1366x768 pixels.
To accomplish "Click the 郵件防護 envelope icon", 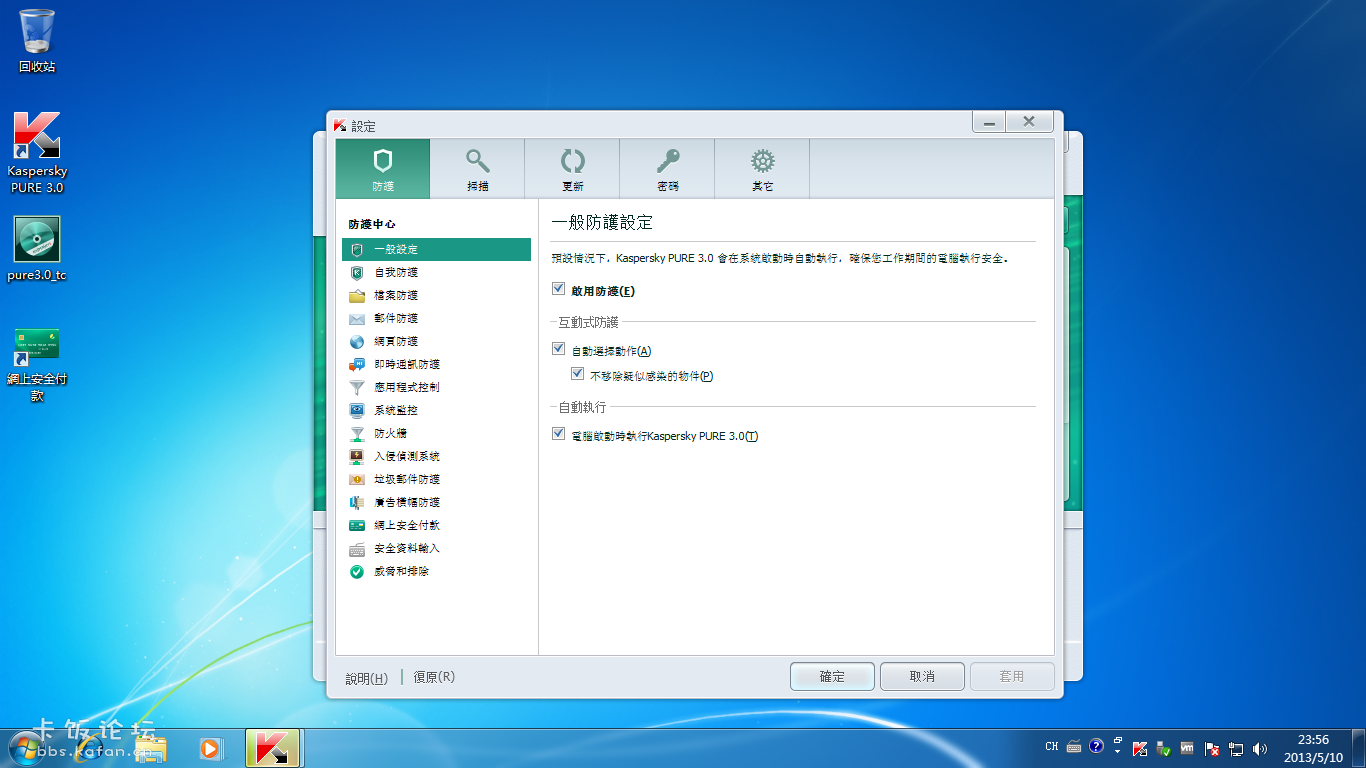I will click(x=357, y=318).
